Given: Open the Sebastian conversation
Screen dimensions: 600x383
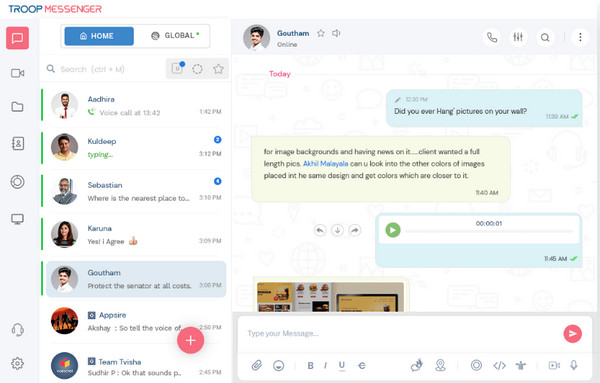Looking at the screenshot, I should tap(134, 191).
